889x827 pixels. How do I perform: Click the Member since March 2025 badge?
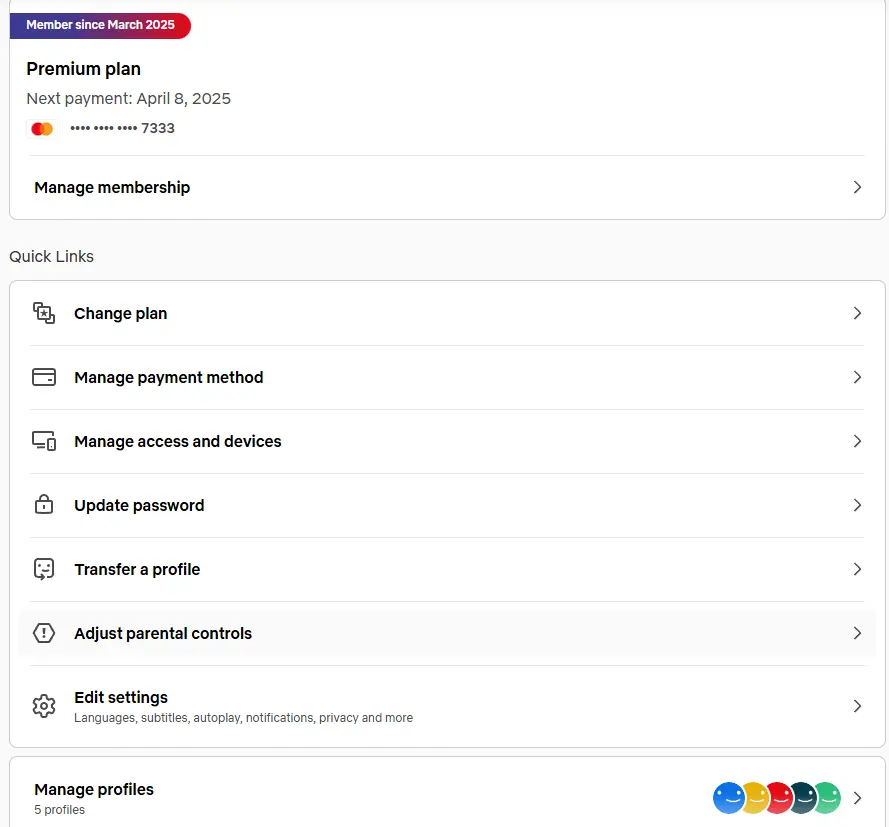point(100,25)
